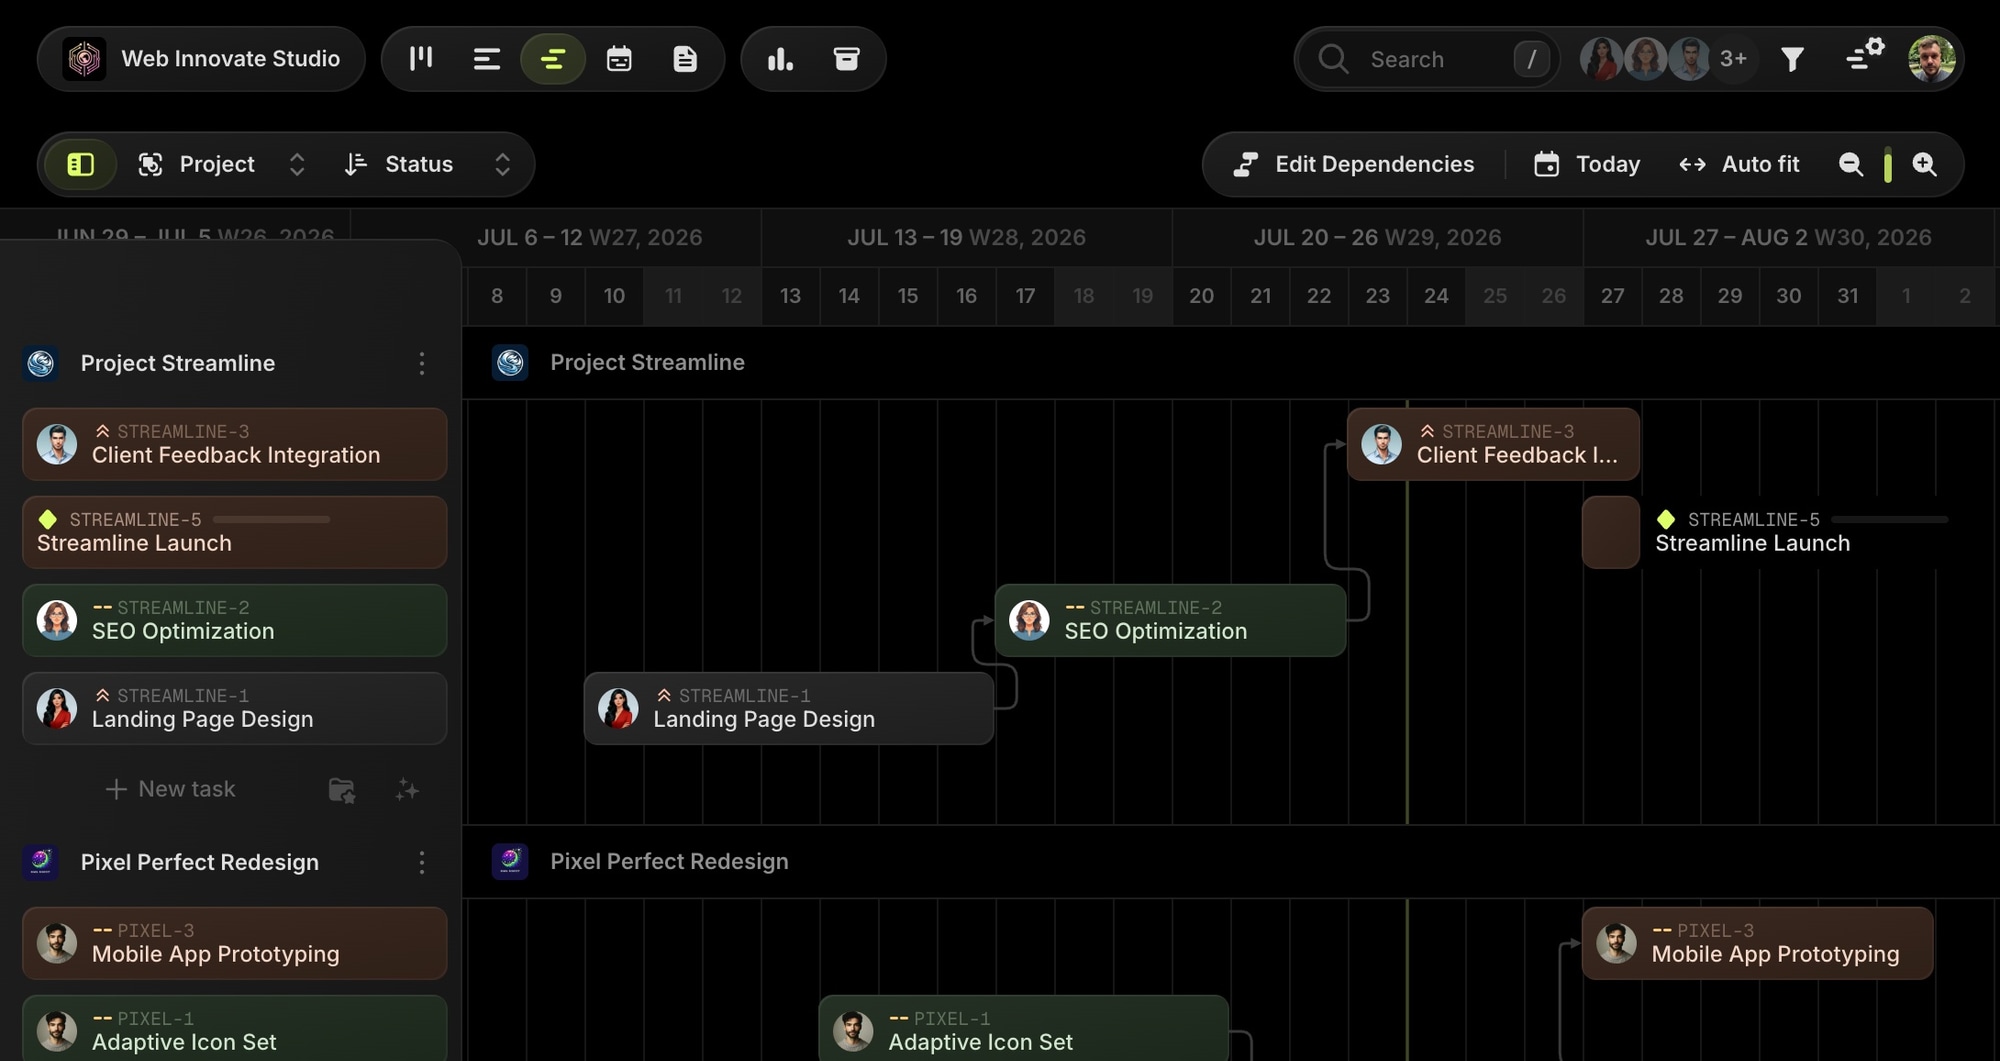
Task: Click STREAMLINE-3 bar on the timeline
Action: pos(1493,444)
